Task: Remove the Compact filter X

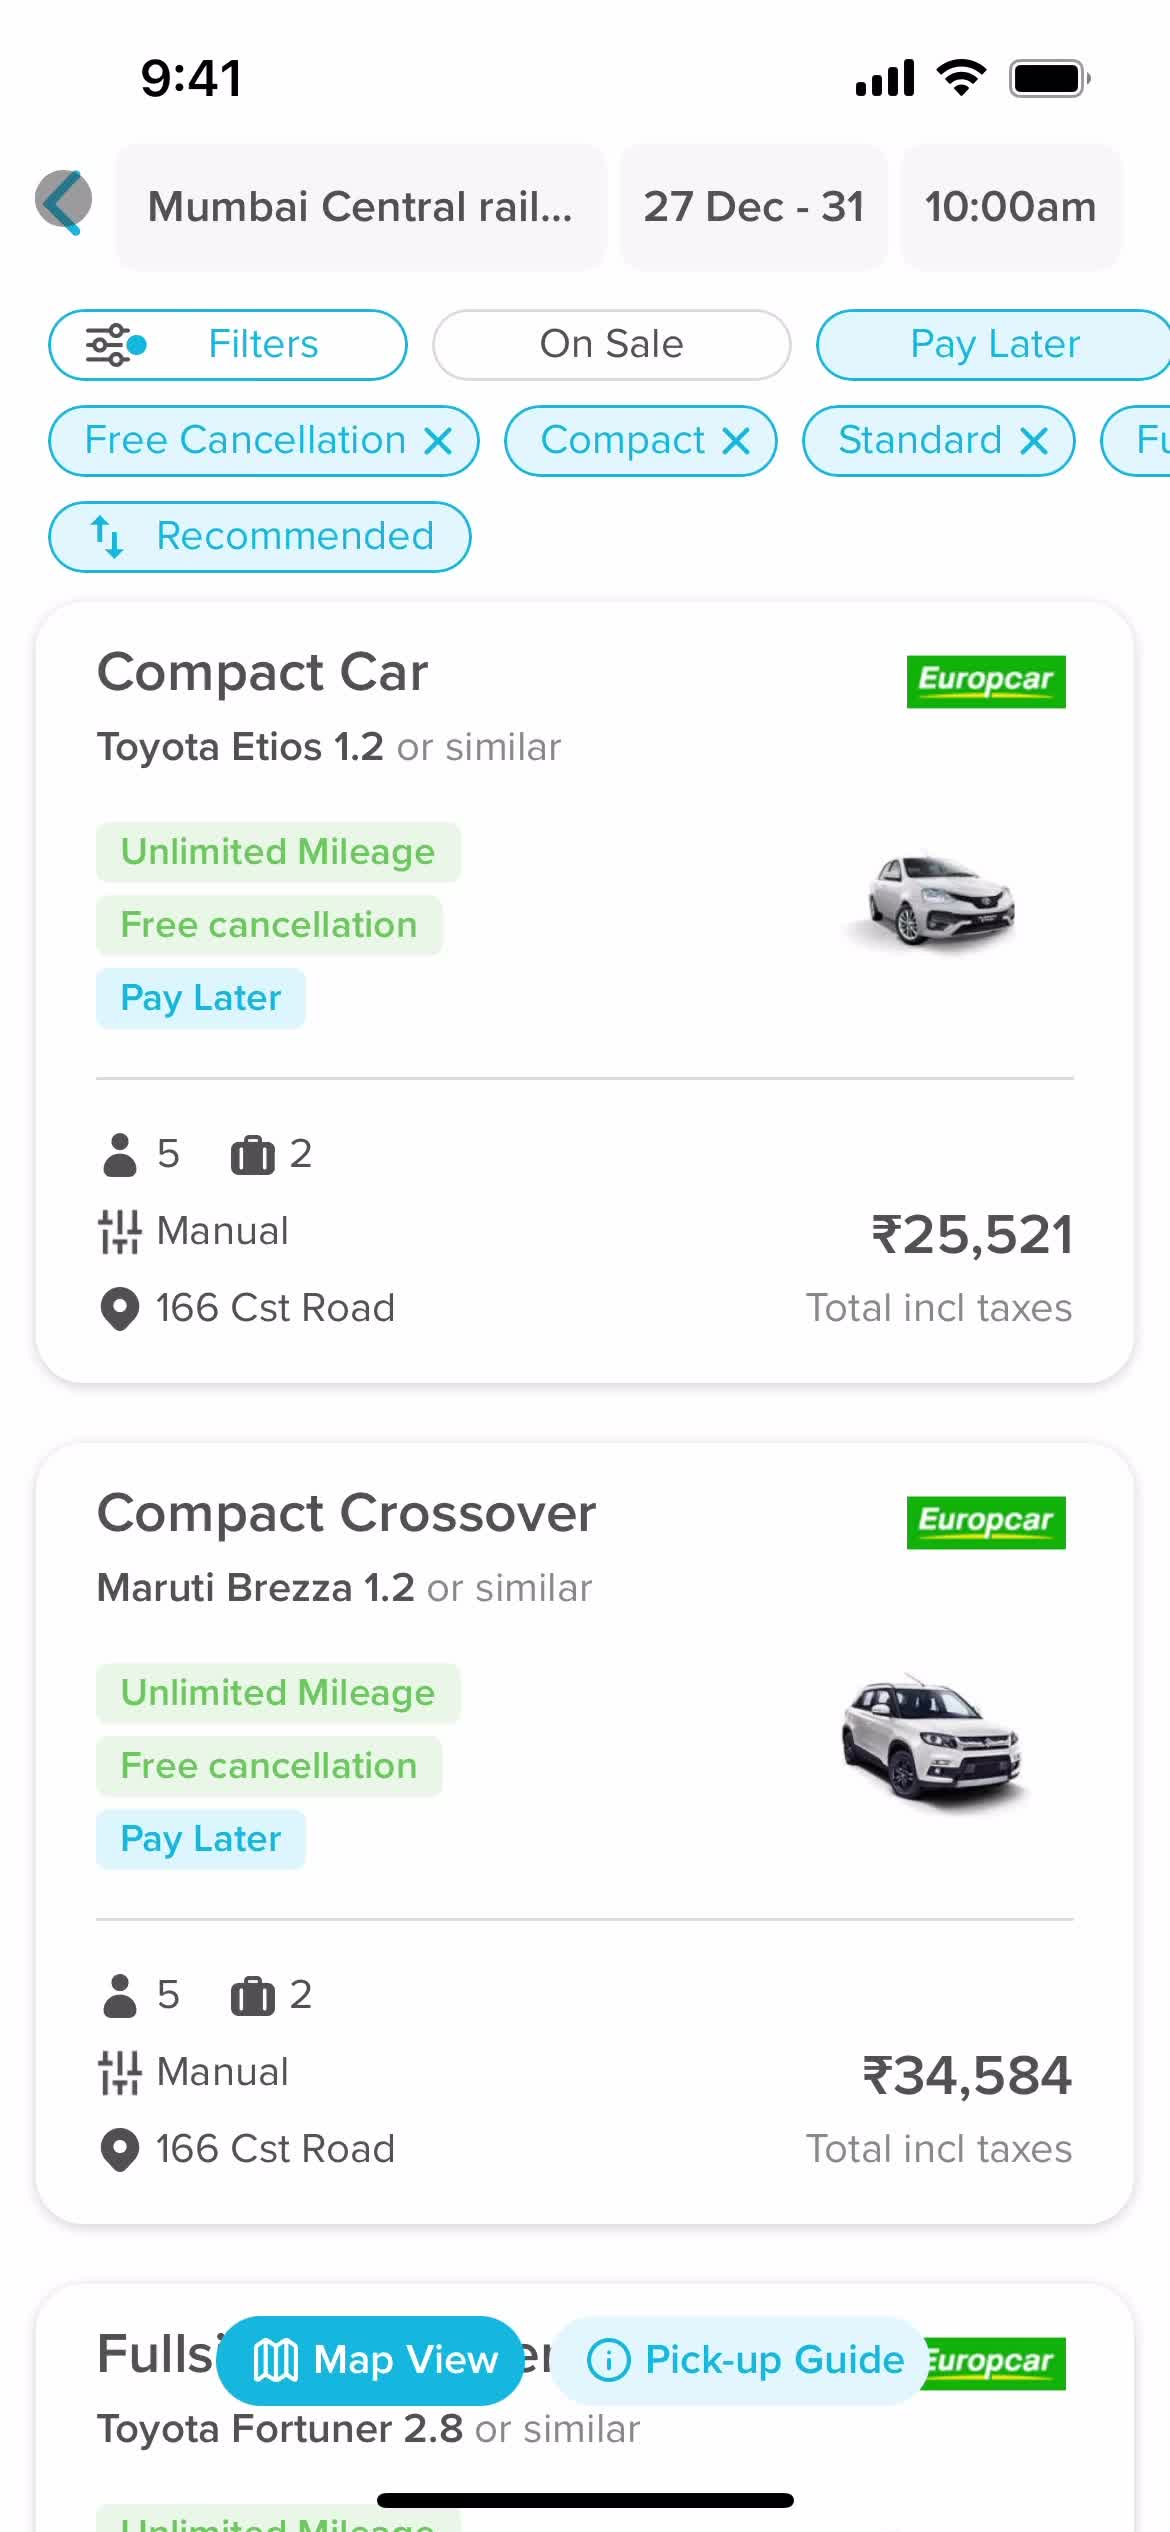Action: pyautogui.click(x=736, y=441)
